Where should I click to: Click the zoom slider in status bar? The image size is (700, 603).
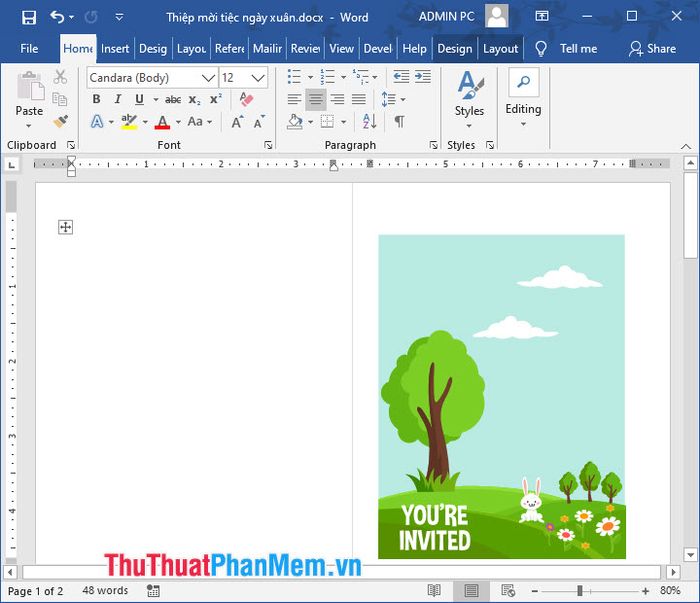click(579, 591)
